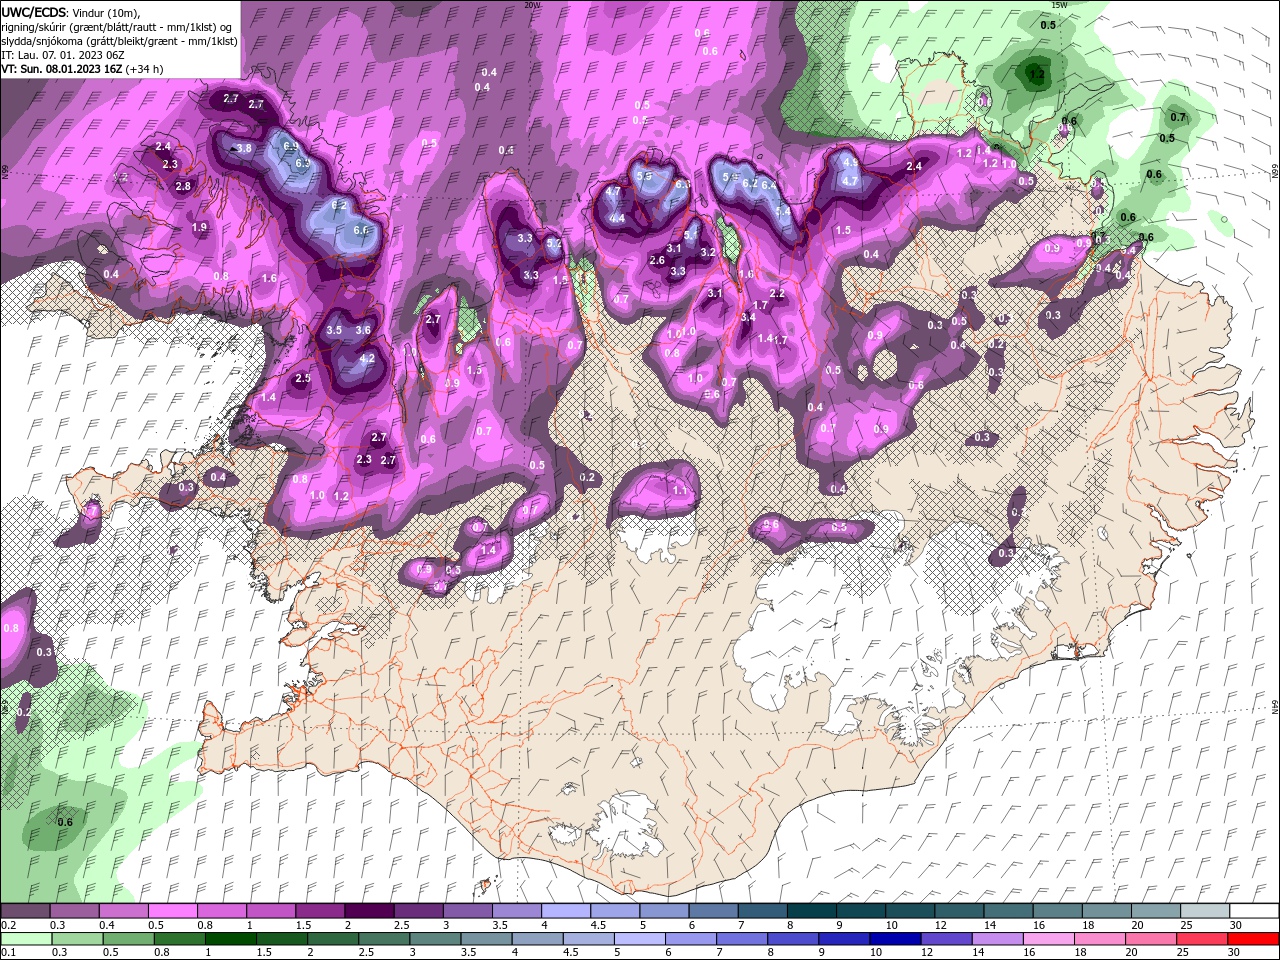
Task: Click the 4.2 value on the map
Action: [366, 358]
